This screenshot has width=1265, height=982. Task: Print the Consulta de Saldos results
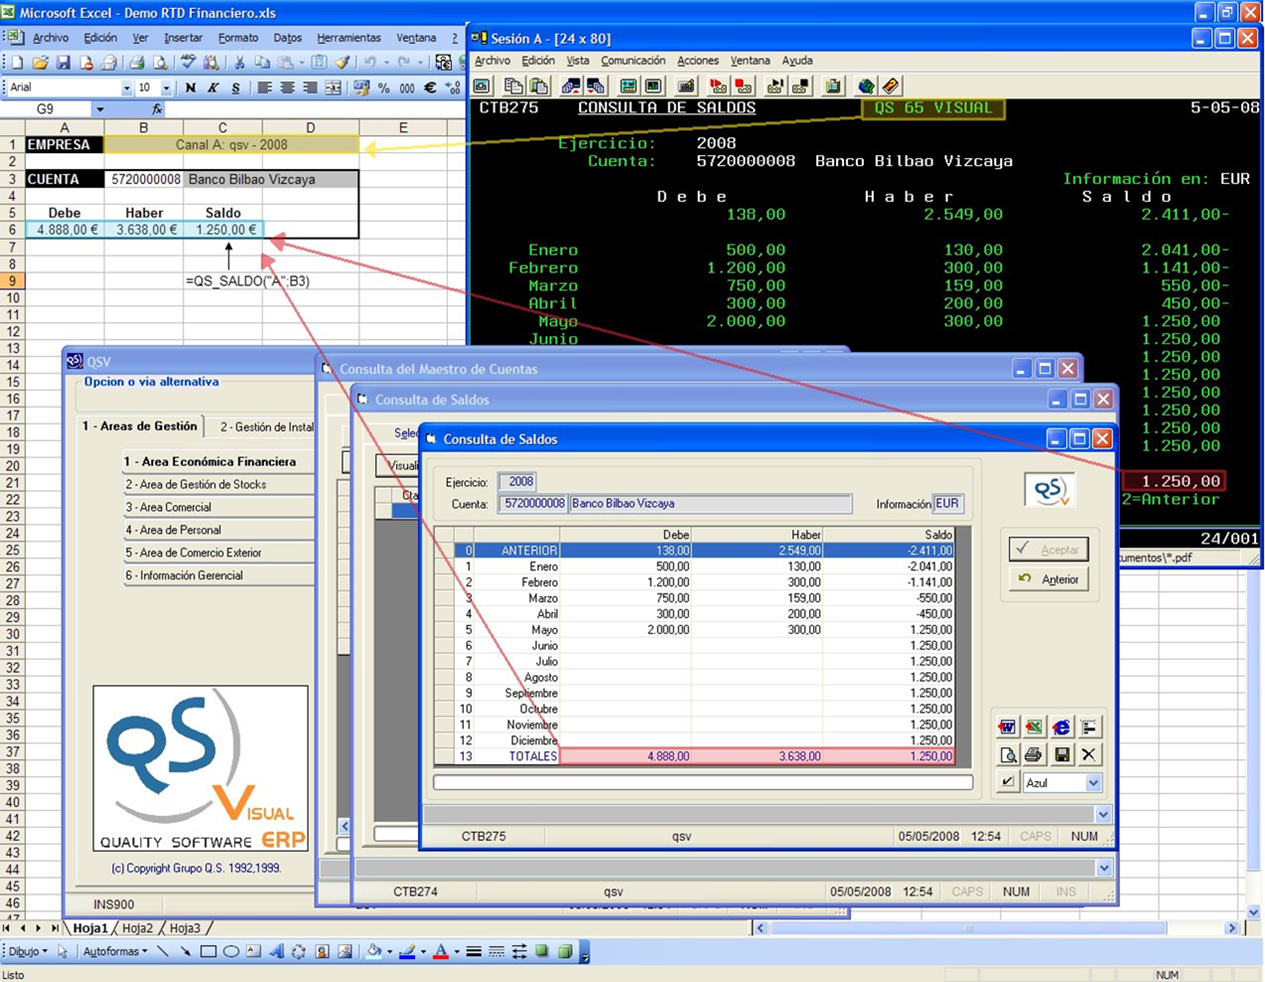tap(1032, 754)
